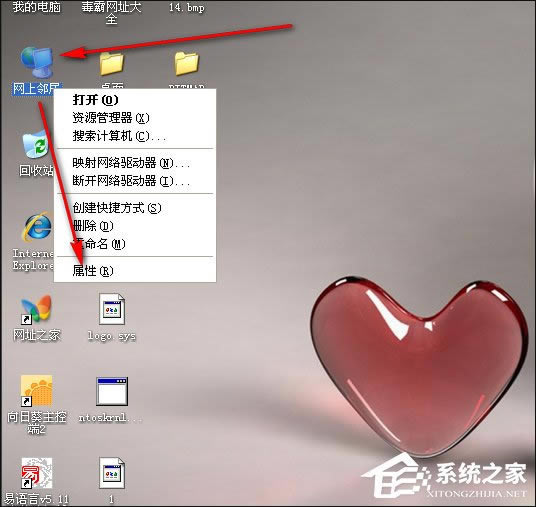Select the Internet Explorer desktop icon
The image size is (536, 507).
pyautogui.click(x=37, y=227)
